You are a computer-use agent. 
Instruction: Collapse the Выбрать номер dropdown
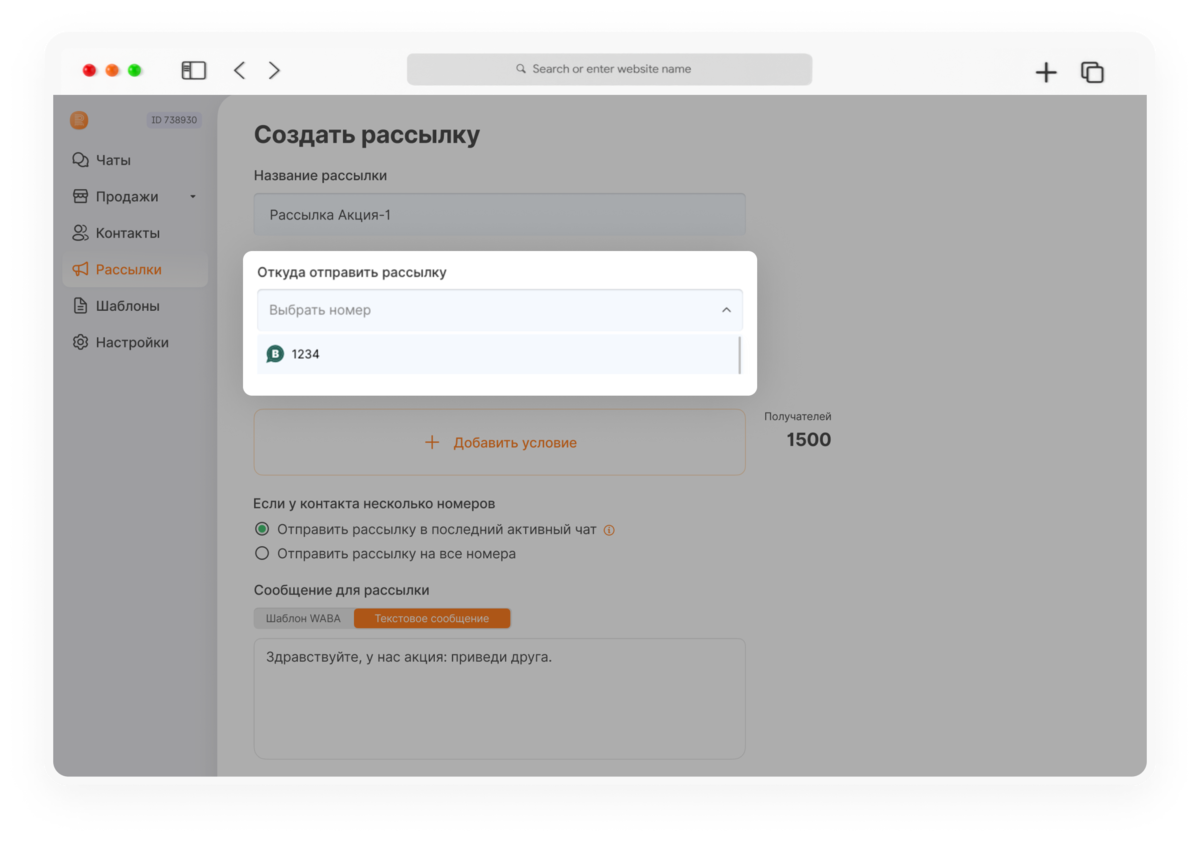click(x=500, y=310)
